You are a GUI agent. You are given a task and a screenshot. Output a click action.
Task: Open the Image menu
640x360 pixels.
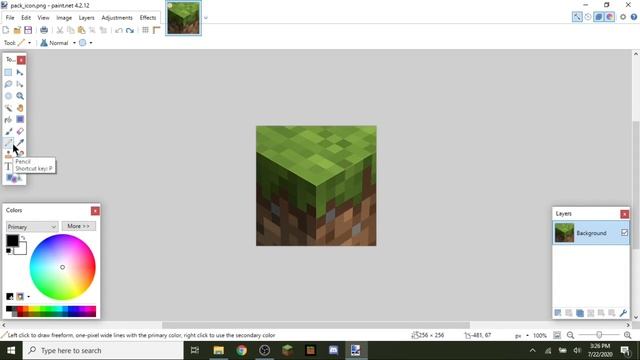click(64, 18)
